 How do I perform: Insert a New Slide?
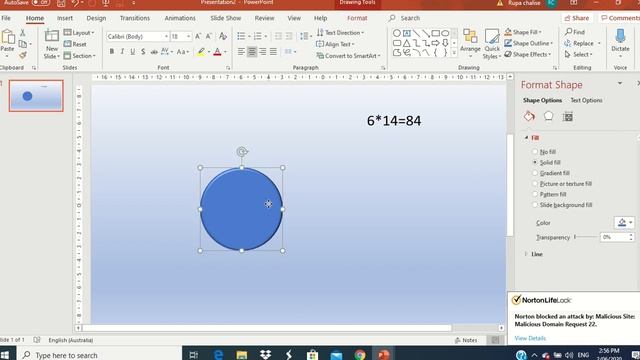pyautogui.click(x=52, y=44)
